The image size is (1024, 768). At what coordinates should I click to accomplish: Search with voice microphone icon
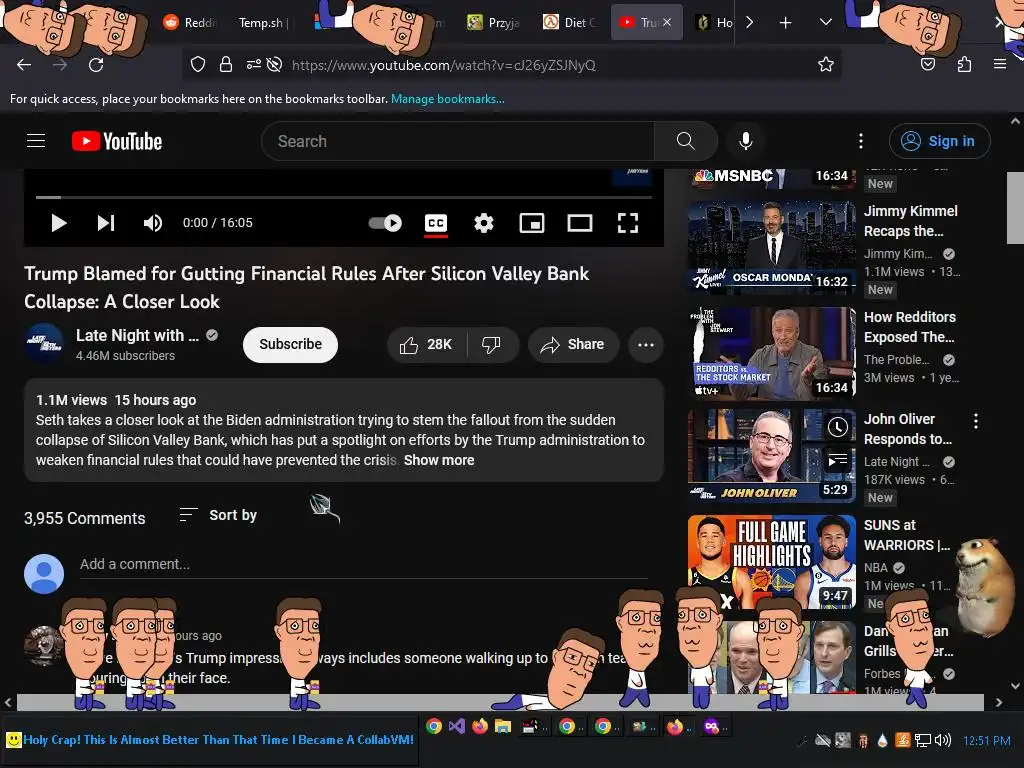[746, 141]
